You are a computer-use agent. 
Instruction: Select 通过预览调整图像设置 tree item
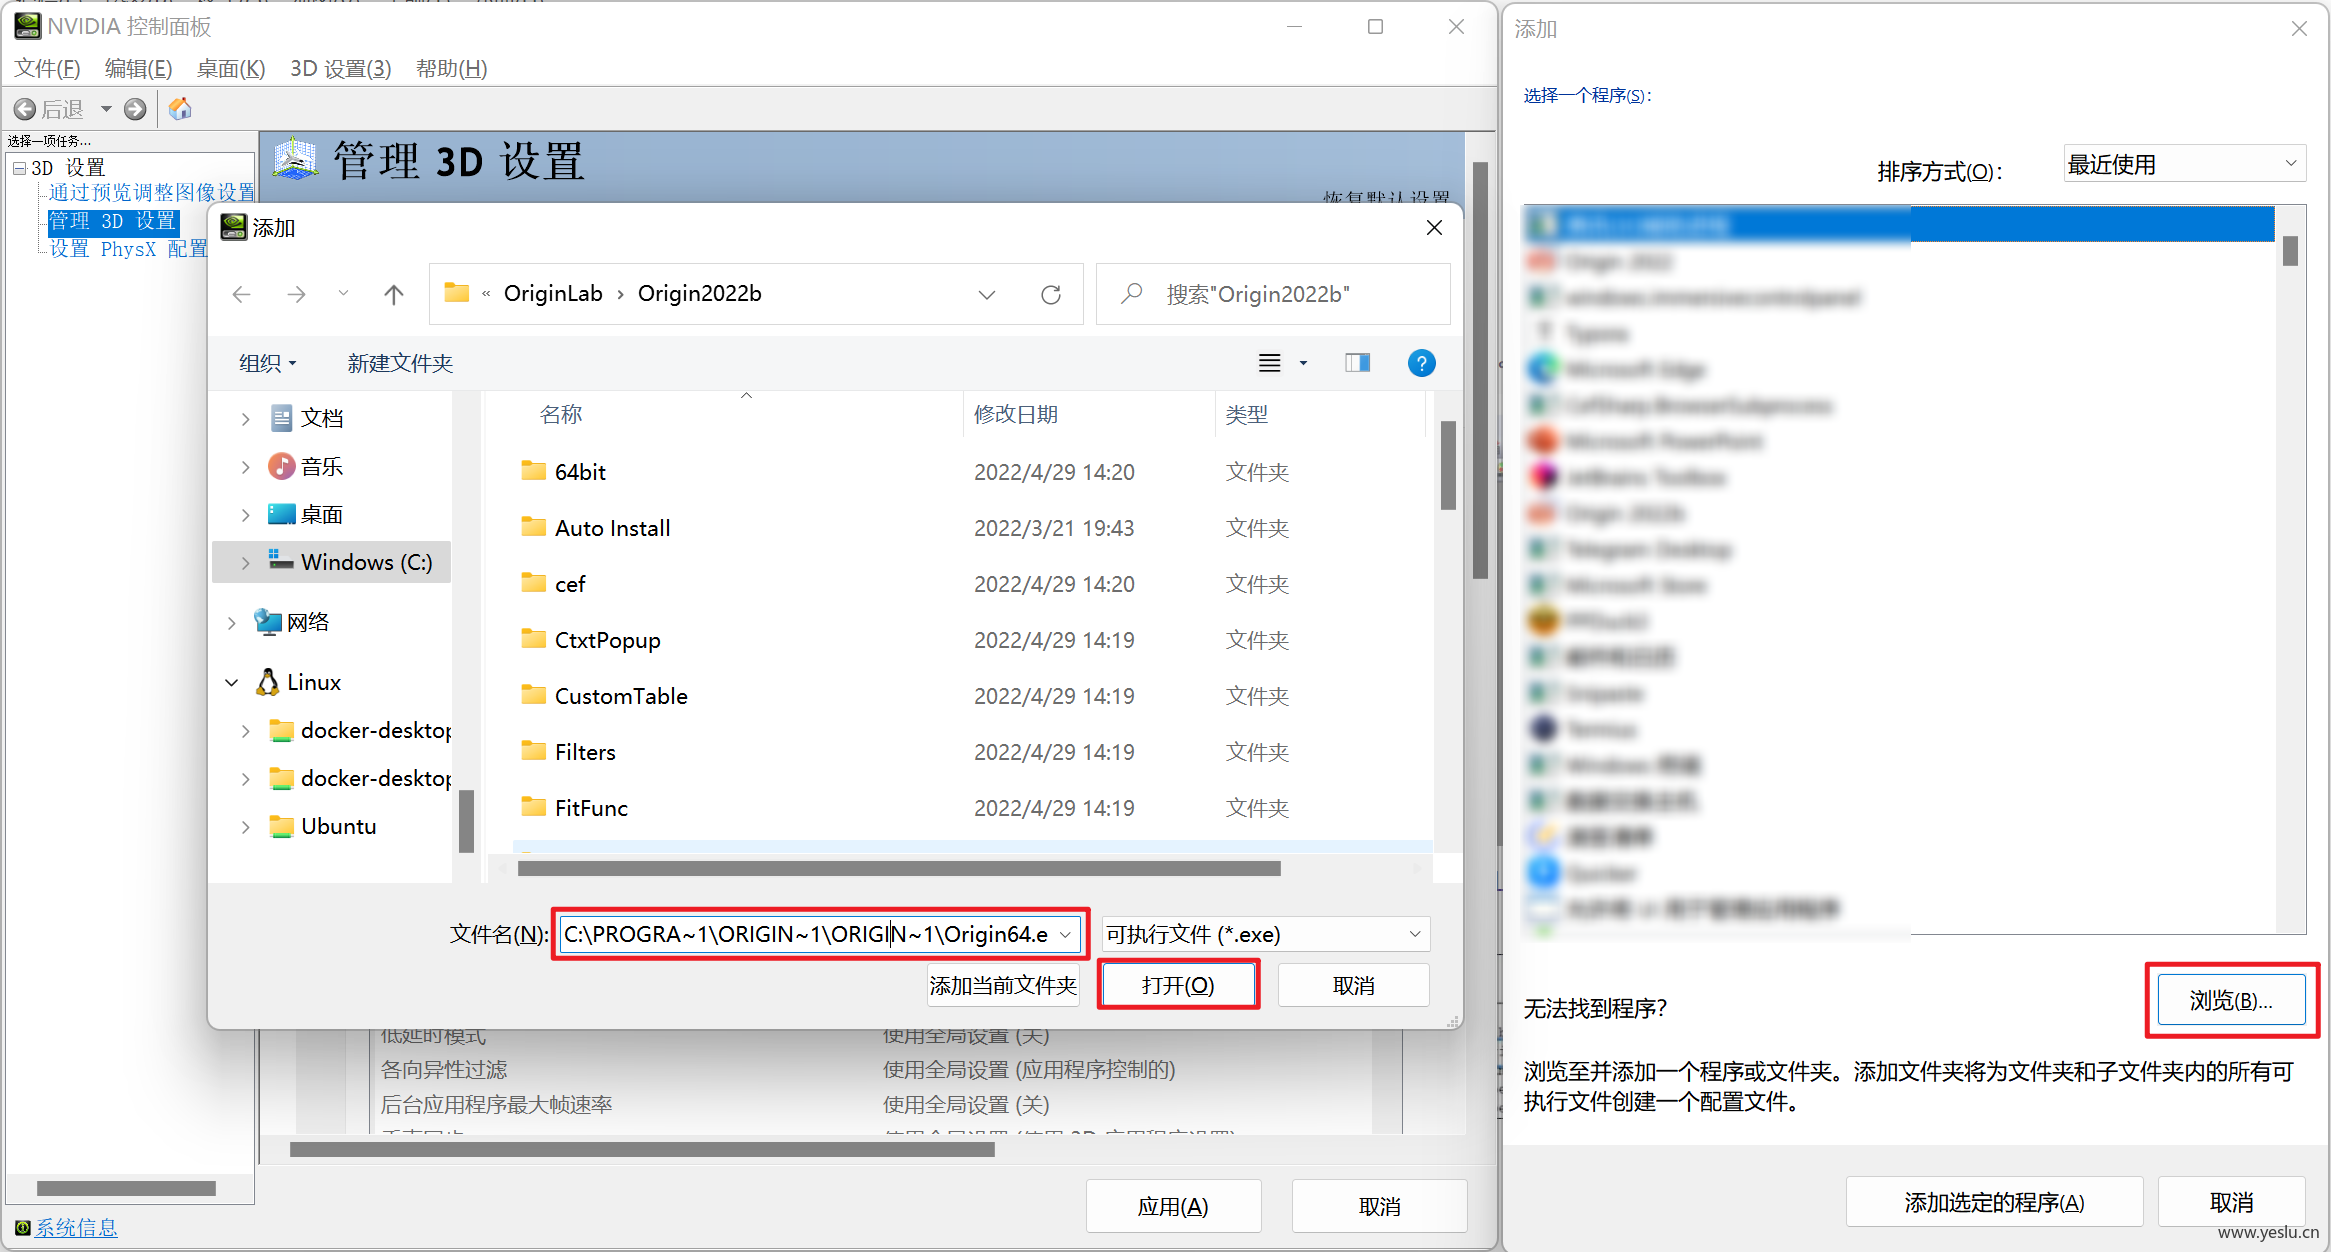[x=152, y=192]
